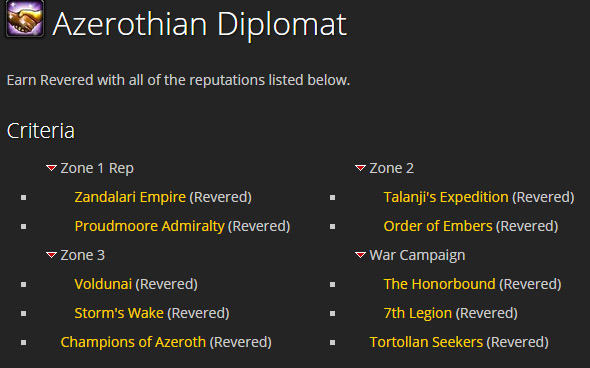This screenshot has height=368, width=590.
Task: Open Order of Embers link
Action: [438, 226]
